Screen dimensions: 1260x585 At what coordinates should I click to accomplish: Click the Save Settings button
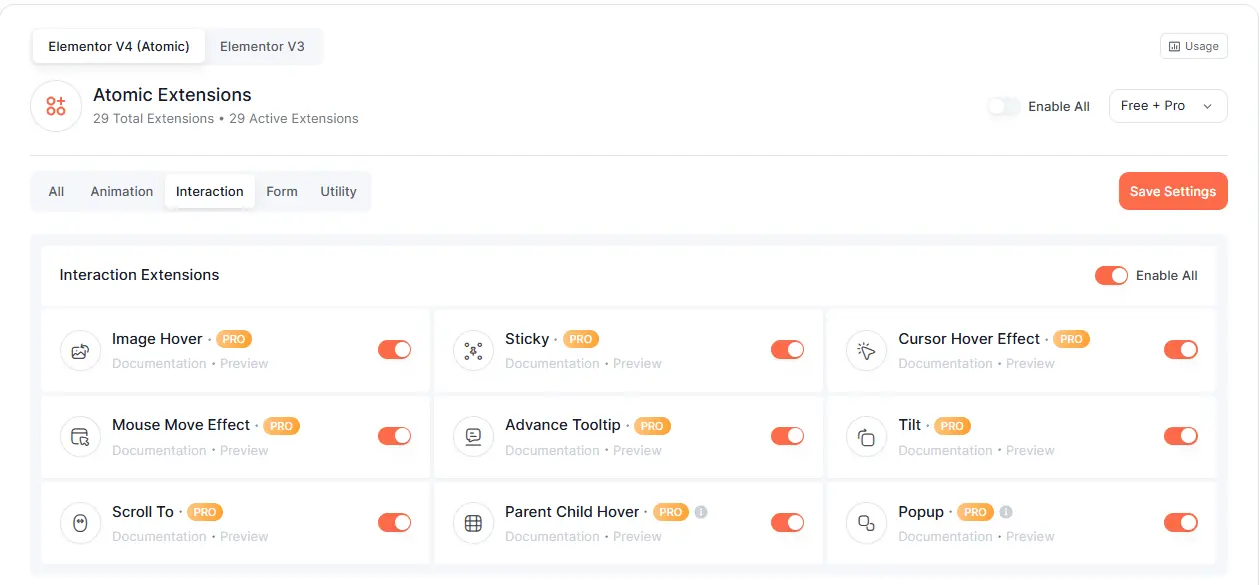pos(1173,191)
